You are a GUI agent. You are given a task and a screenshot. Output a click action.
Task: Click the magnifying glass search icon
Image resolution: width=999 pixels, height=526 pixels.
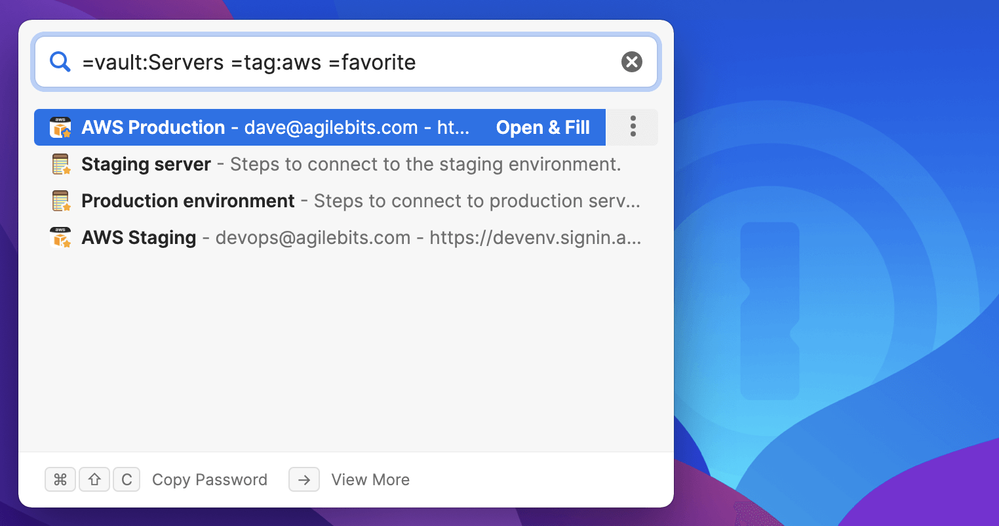click(x=60, y=62)
